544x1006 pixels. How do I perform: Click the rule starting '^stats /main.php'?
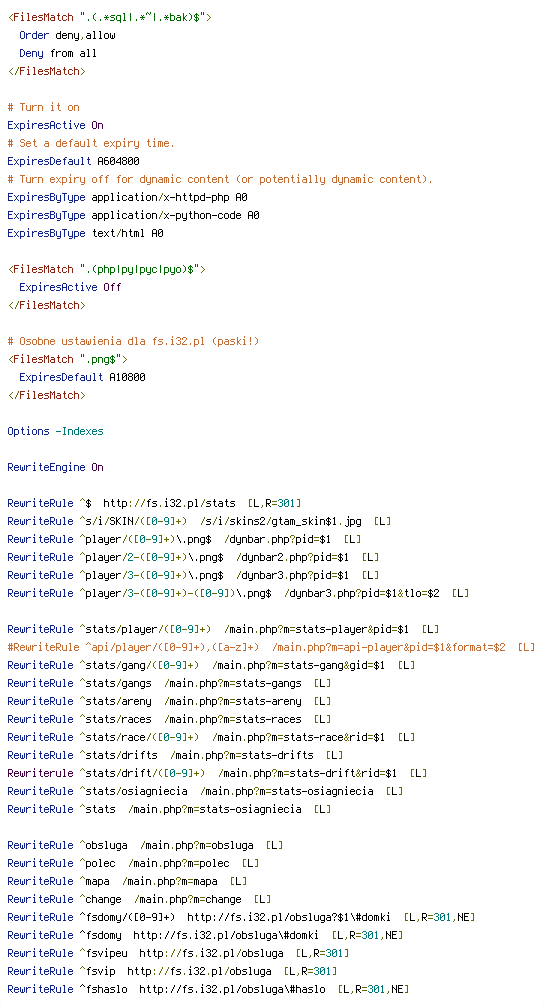coord(169,808)
